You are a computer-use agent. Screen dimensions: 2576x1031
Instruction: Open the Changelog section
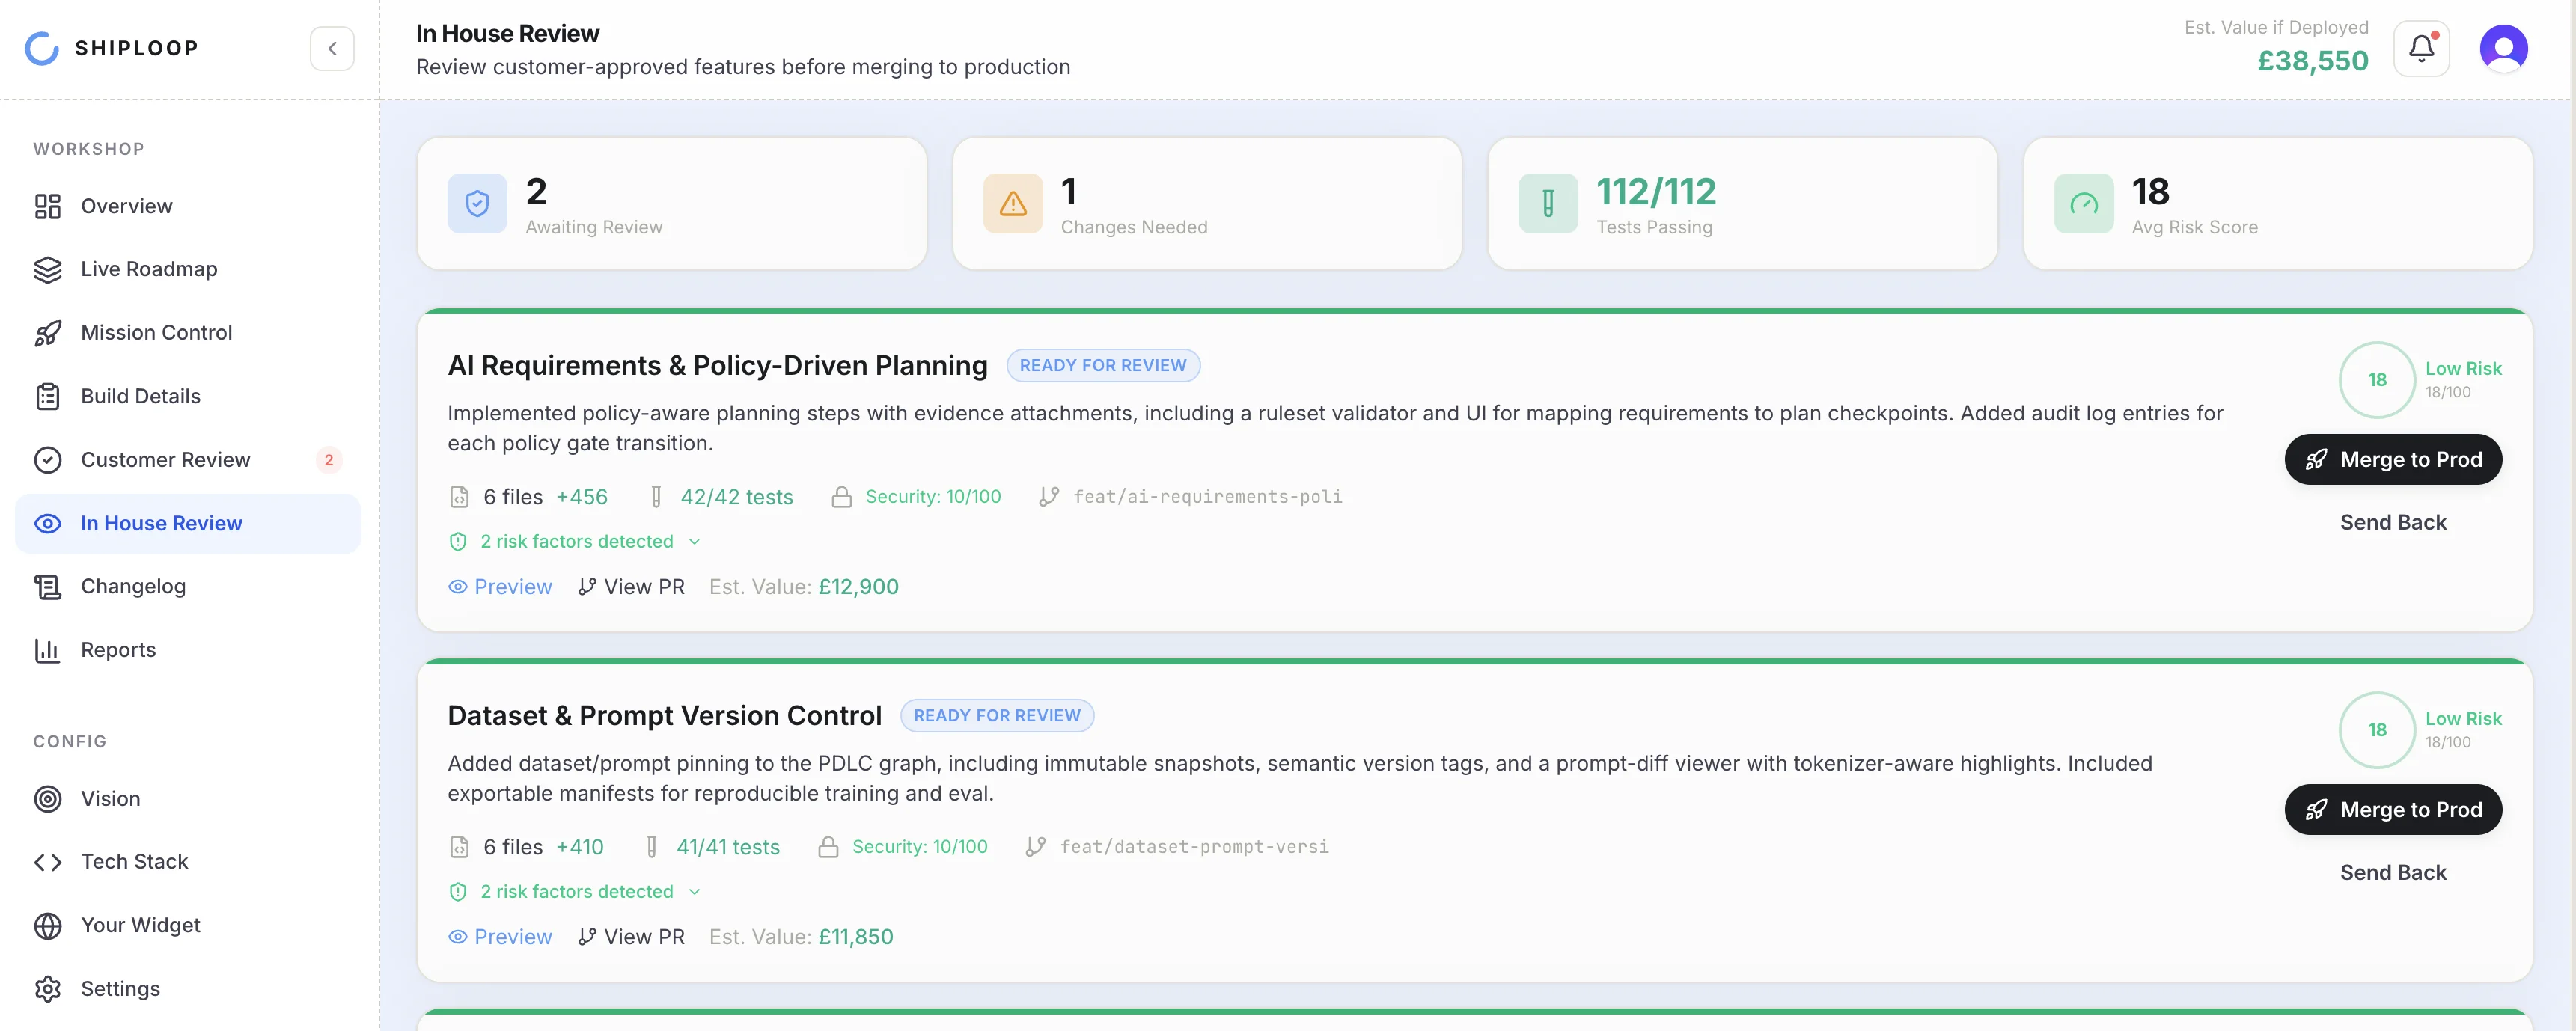(134, 586)
